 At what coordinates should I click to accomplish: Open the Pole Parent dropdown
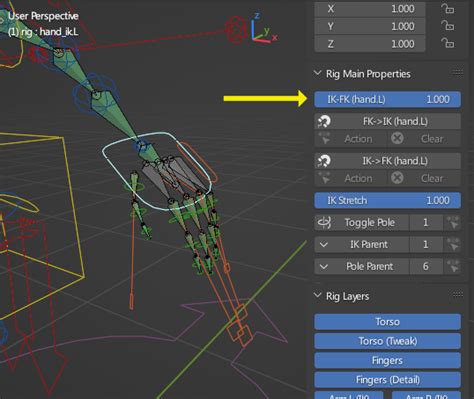coord(362,266)
